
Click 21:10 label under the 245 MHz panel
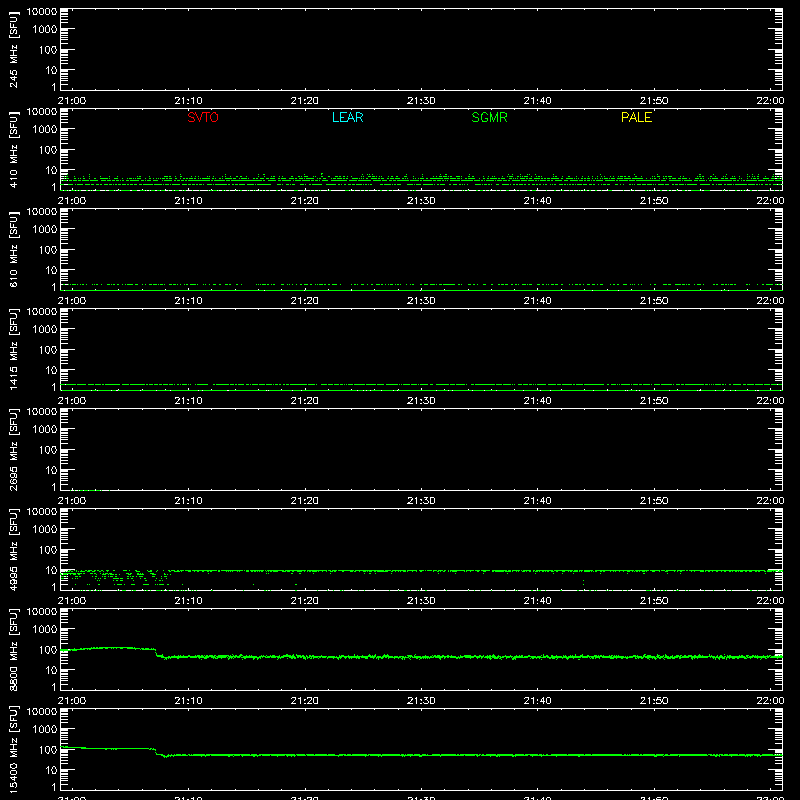[x=188, y=101]
